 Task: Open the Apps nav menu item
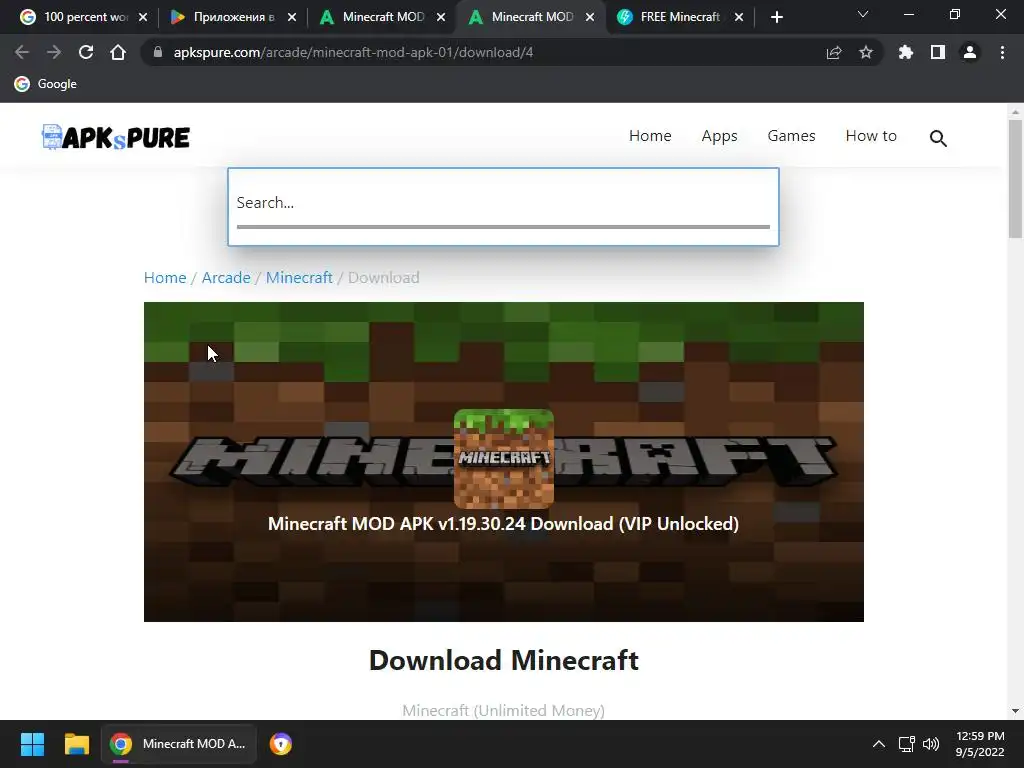[x=719, y=136]
